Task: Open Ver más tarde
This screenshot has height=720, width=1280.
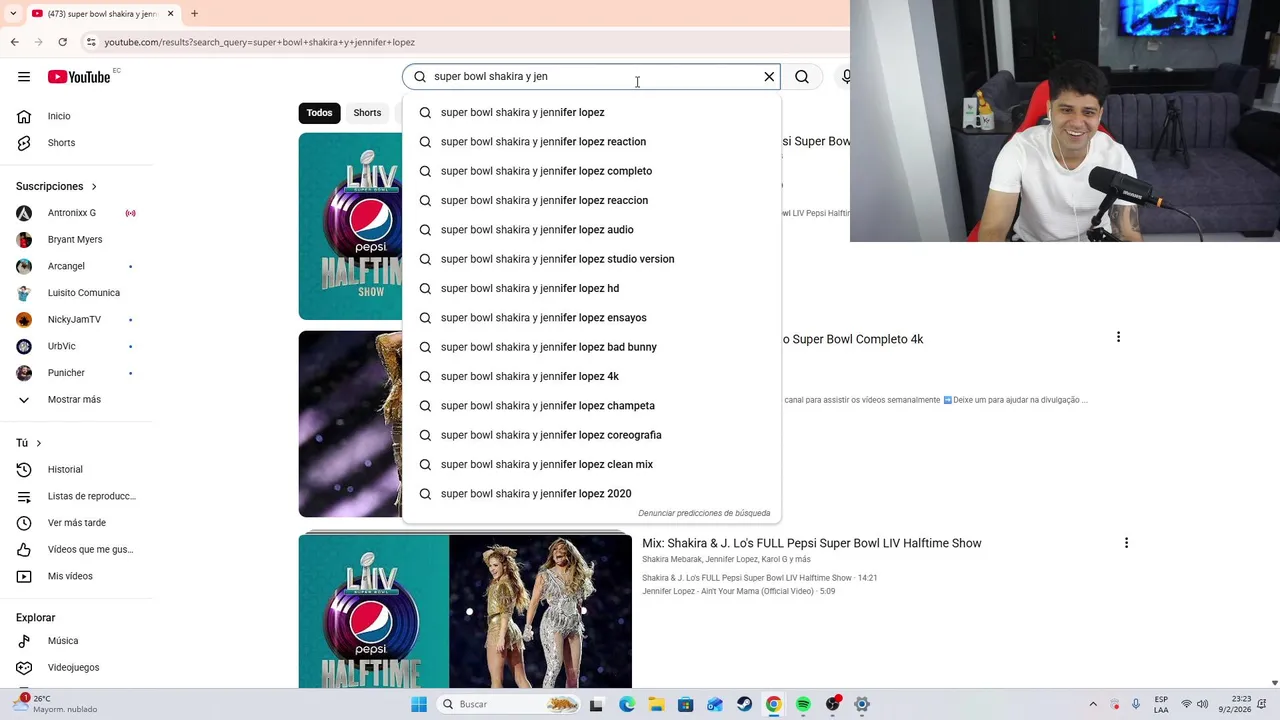Action: (x=76, y=523)
